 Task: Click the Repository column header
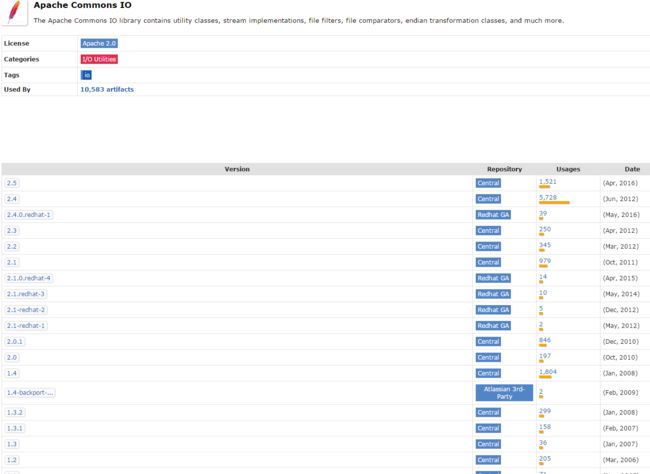[504, 169]
